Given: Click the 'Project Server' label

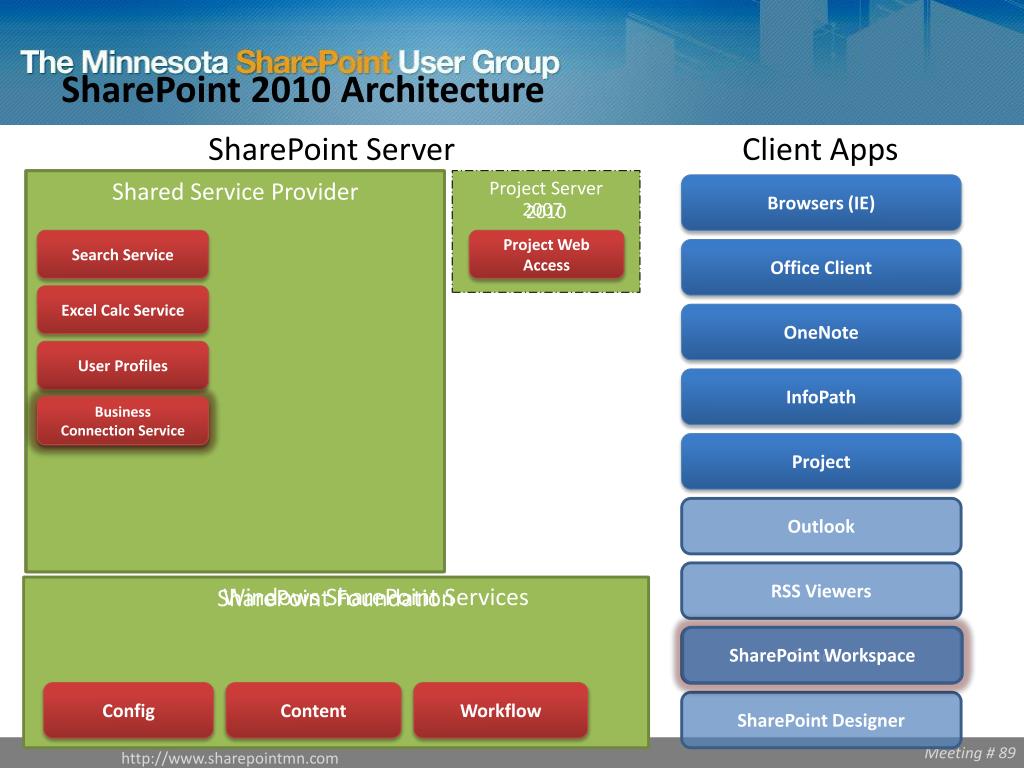Looking at the screenshot, I should point(546,188).
